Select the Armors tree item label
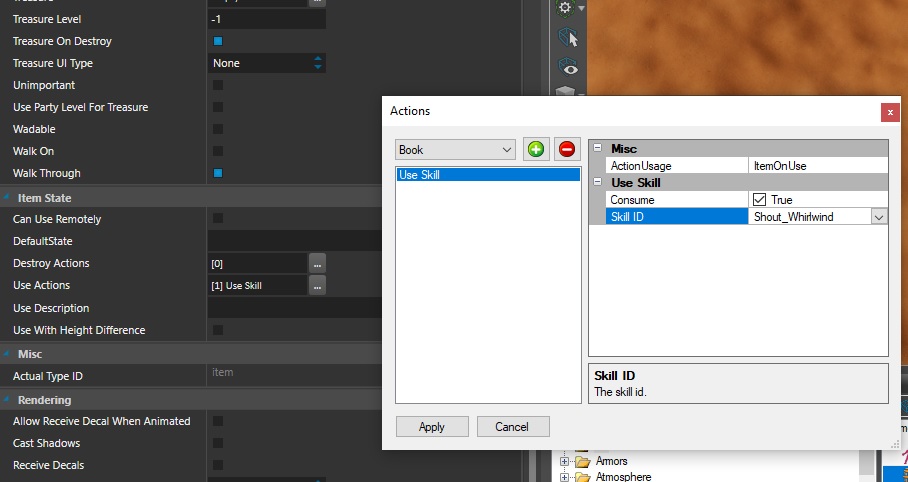Image resolution: width=908 pixels, height=482 pixels. coord(612,462)
